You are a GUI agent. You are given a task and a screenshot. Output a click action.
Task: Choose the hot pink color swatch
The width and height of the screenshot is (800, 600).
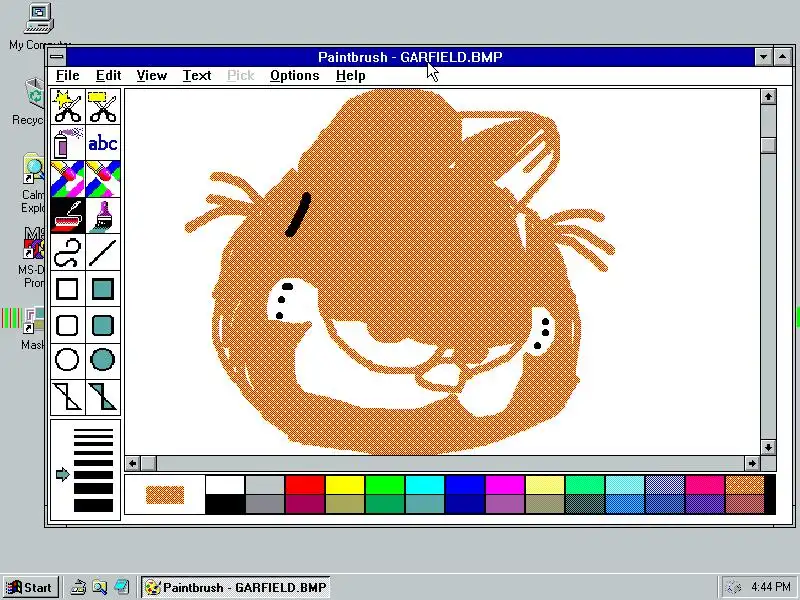point(705,485)
